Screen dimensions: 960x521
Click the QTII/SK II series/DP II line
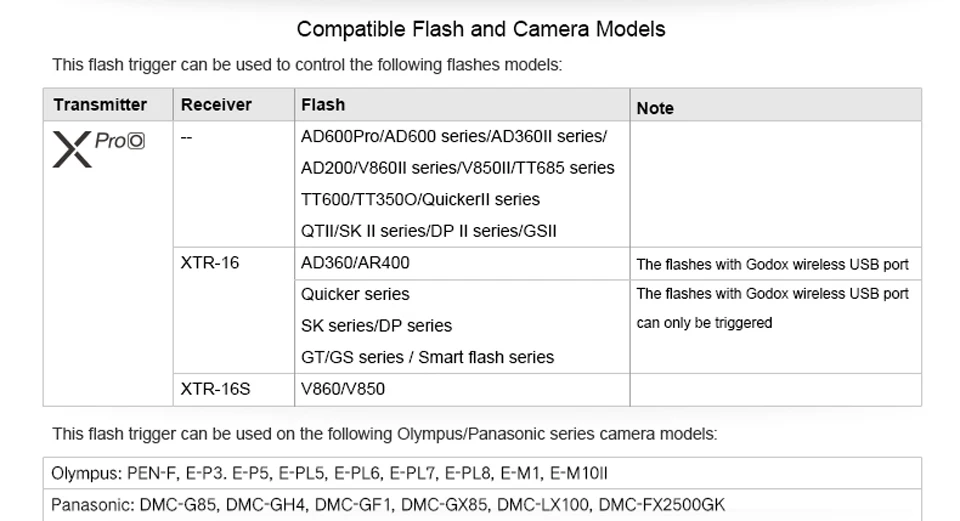click(x=429, y=231)
